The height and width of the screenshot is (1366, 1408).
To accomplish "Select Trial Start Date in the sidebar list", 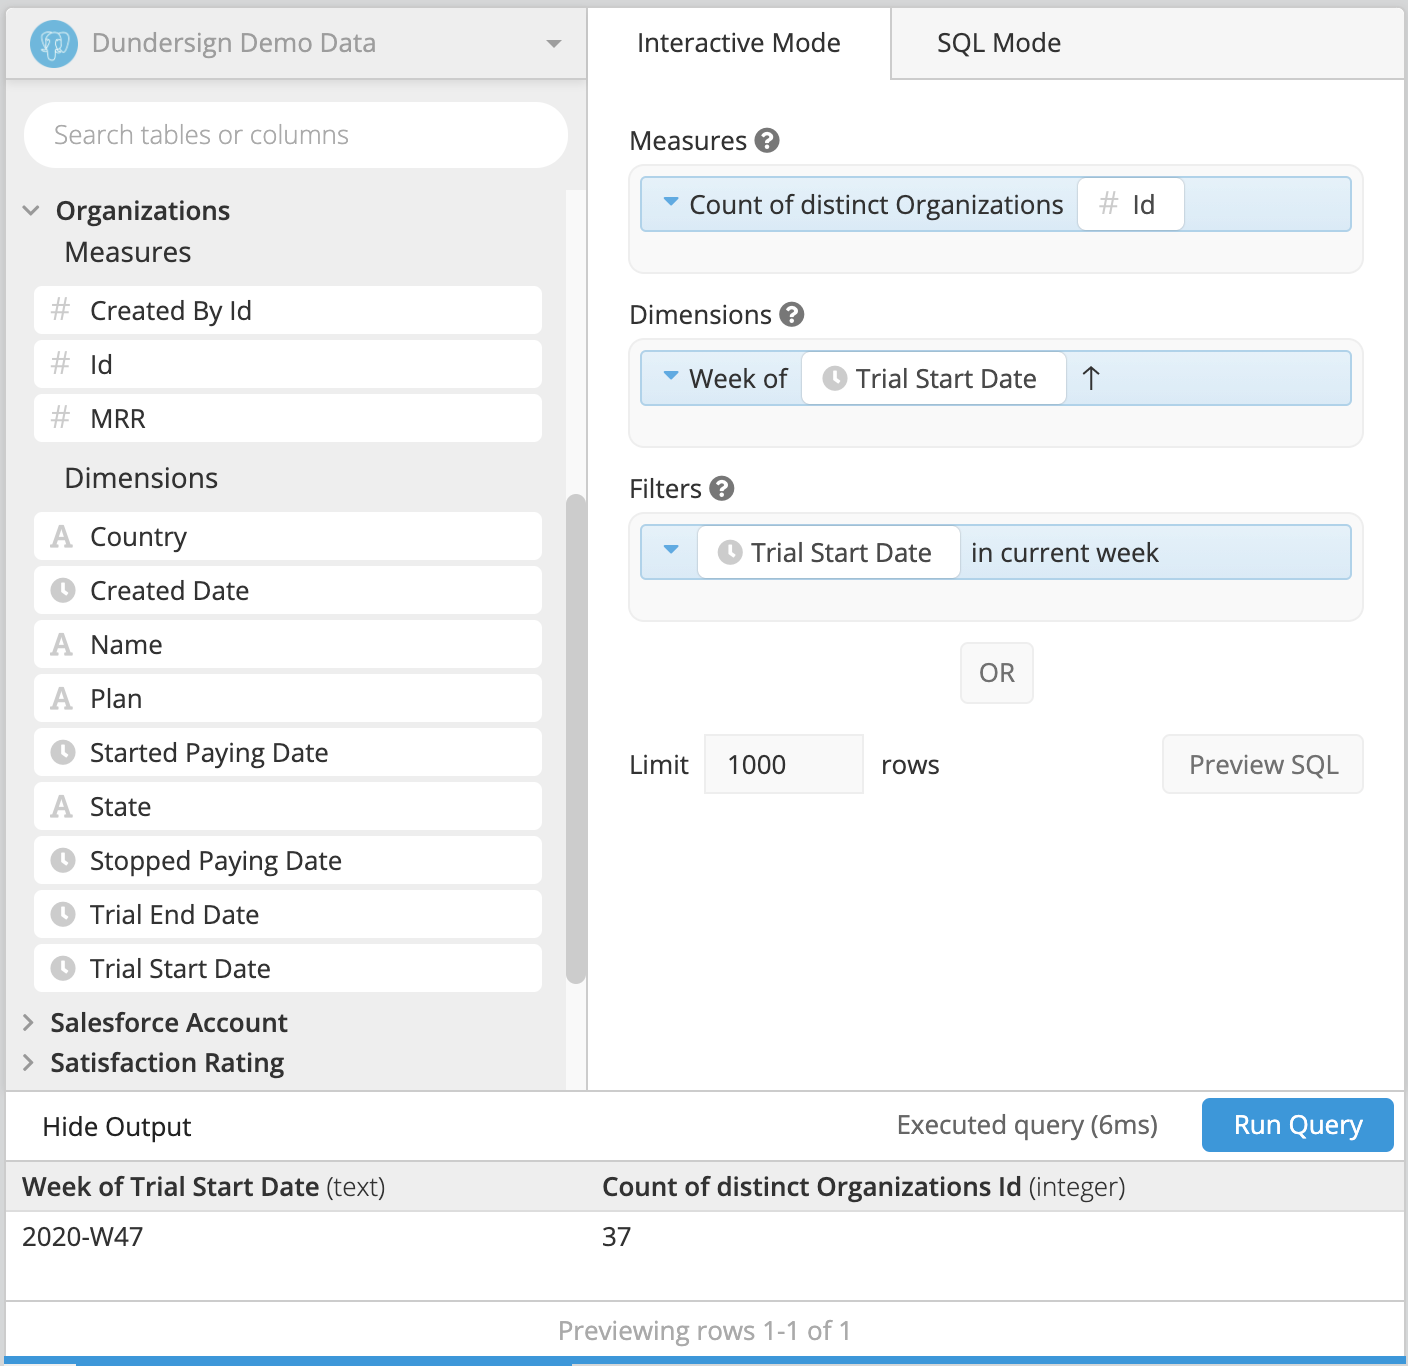I will pyautogui.click(x=288, y=968).
